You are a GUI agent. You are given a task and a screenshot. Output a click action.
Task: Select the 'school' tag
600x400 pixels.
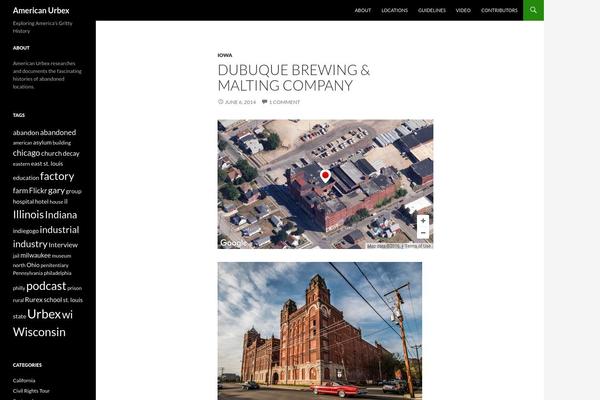pyautogui.click(x=52, y=300)
